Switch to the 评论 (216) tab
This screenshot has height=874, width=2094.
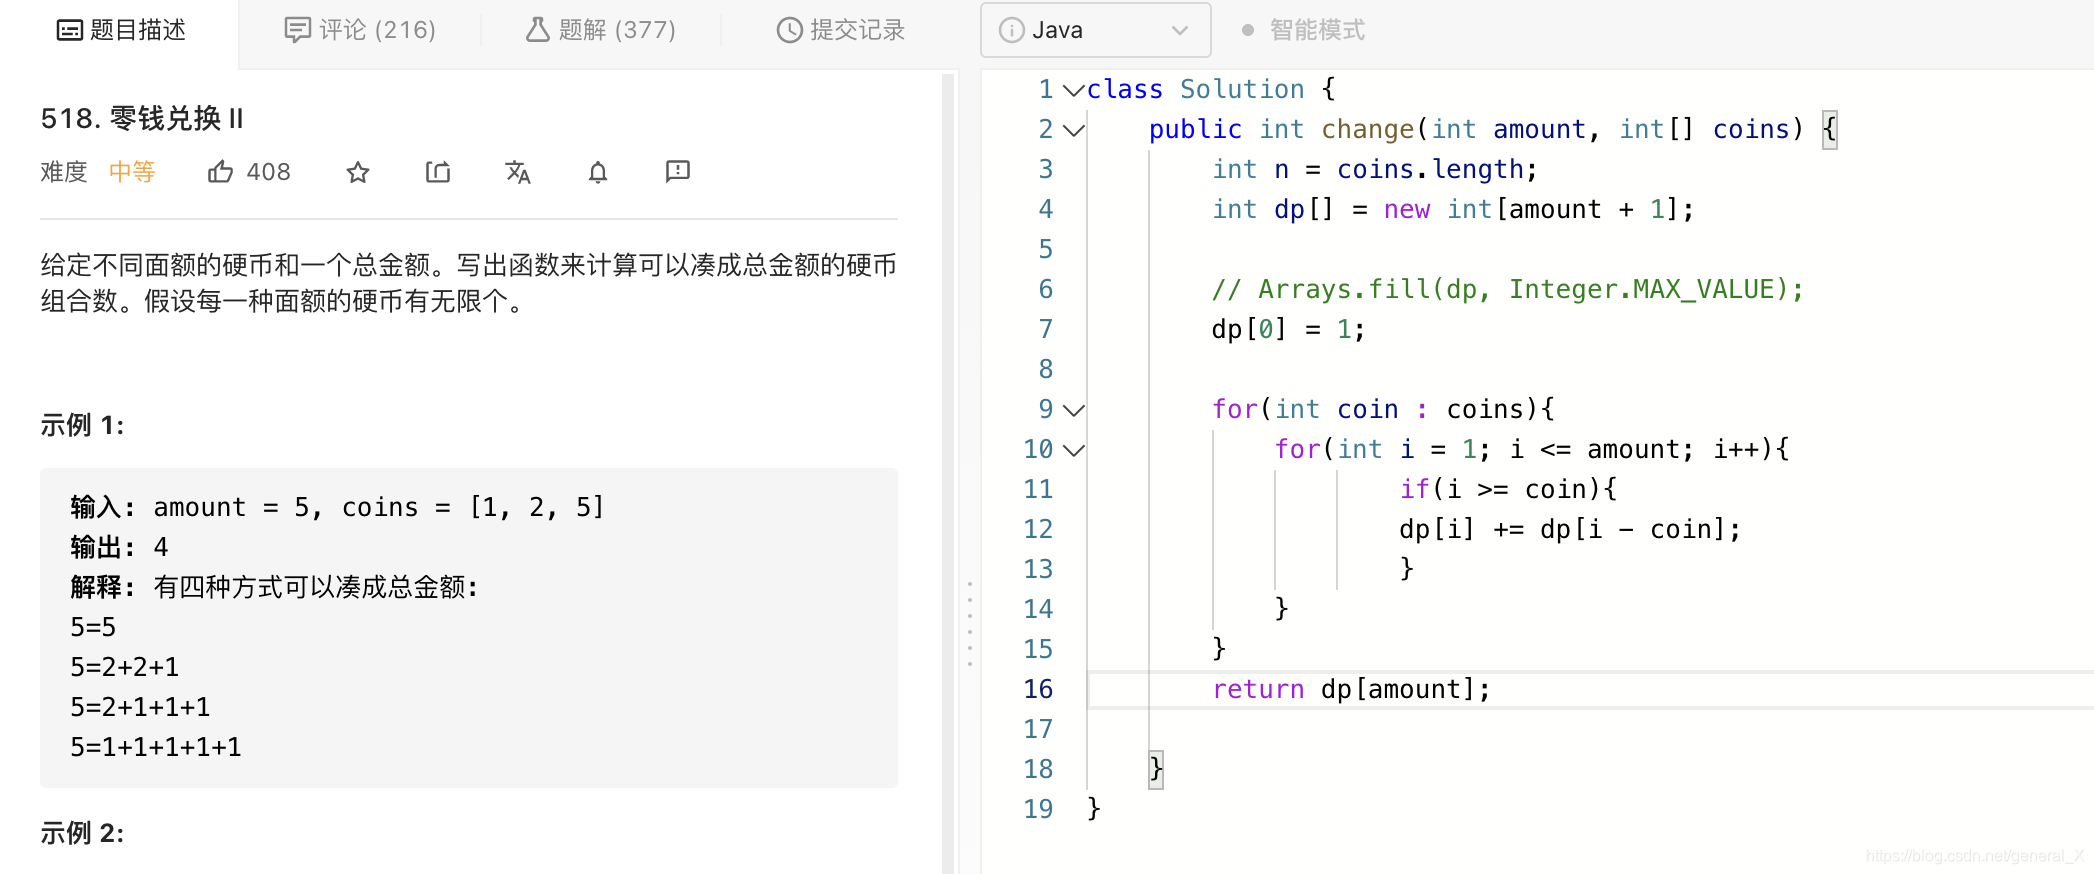point(360,30)
